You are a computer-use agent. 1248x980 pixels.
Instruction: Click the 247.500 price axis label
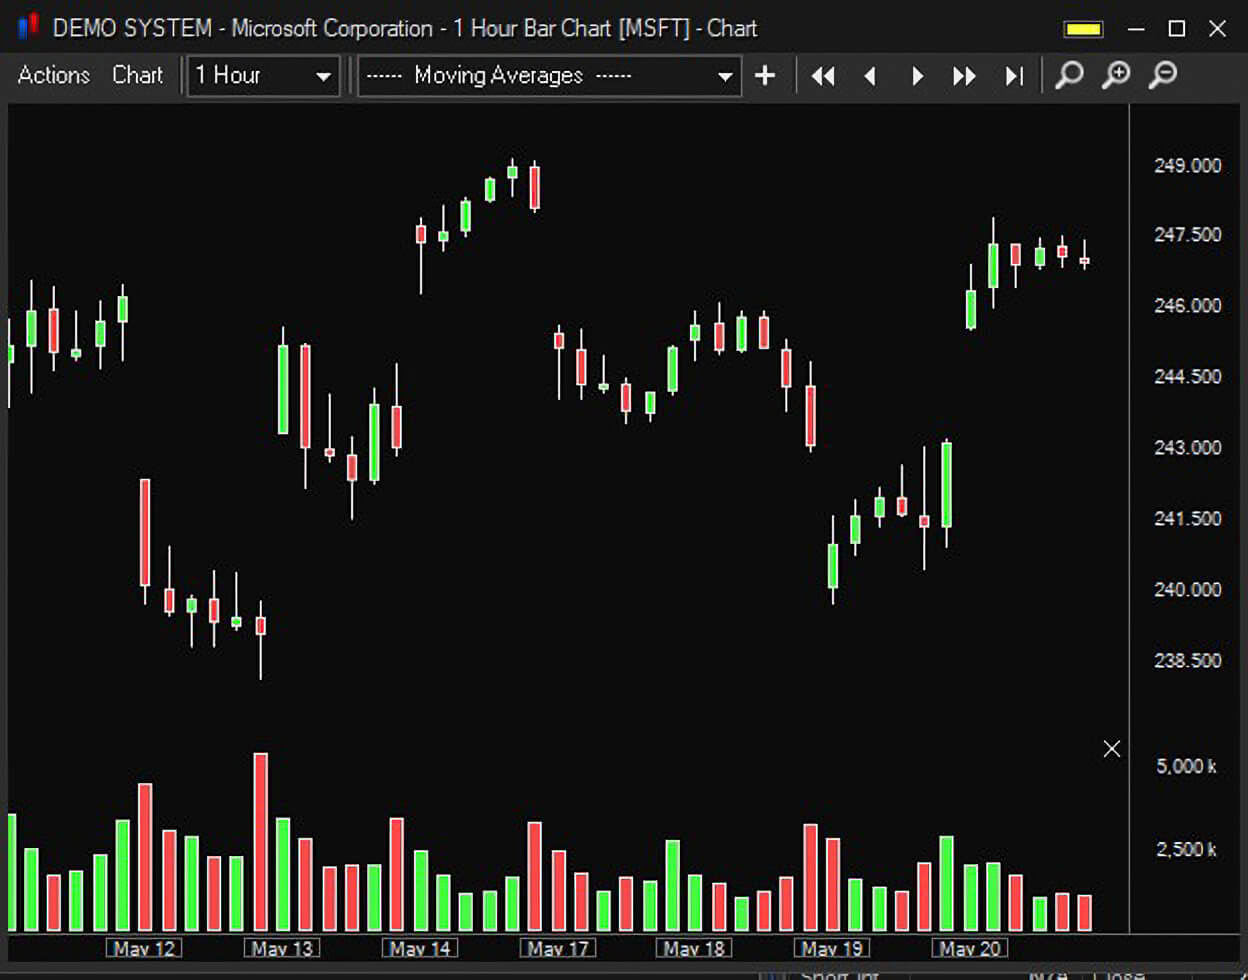(x=1187, y=235)
